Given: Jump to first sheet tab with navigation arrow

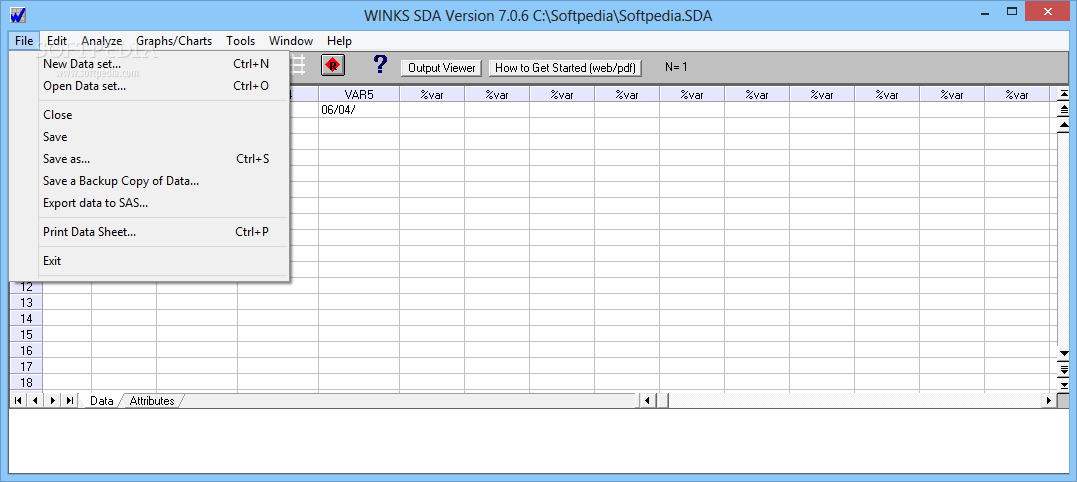Looking at the screenshot, I should pos(18,400).
